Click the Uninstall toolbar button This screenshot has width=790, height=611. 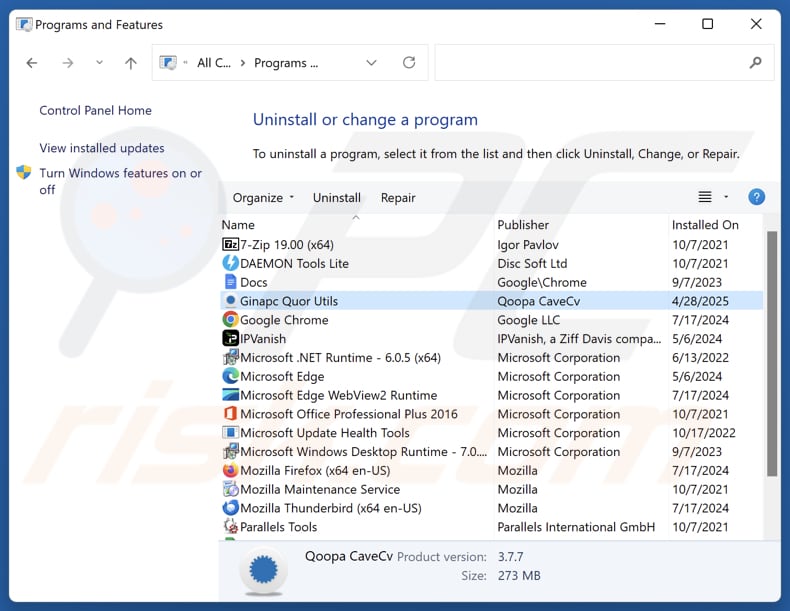337,198
